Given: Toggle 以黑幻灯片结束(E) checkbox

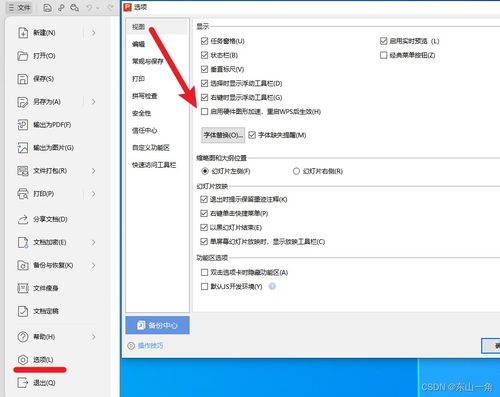Looking at the screenshot, I should (x=204, y=227).
